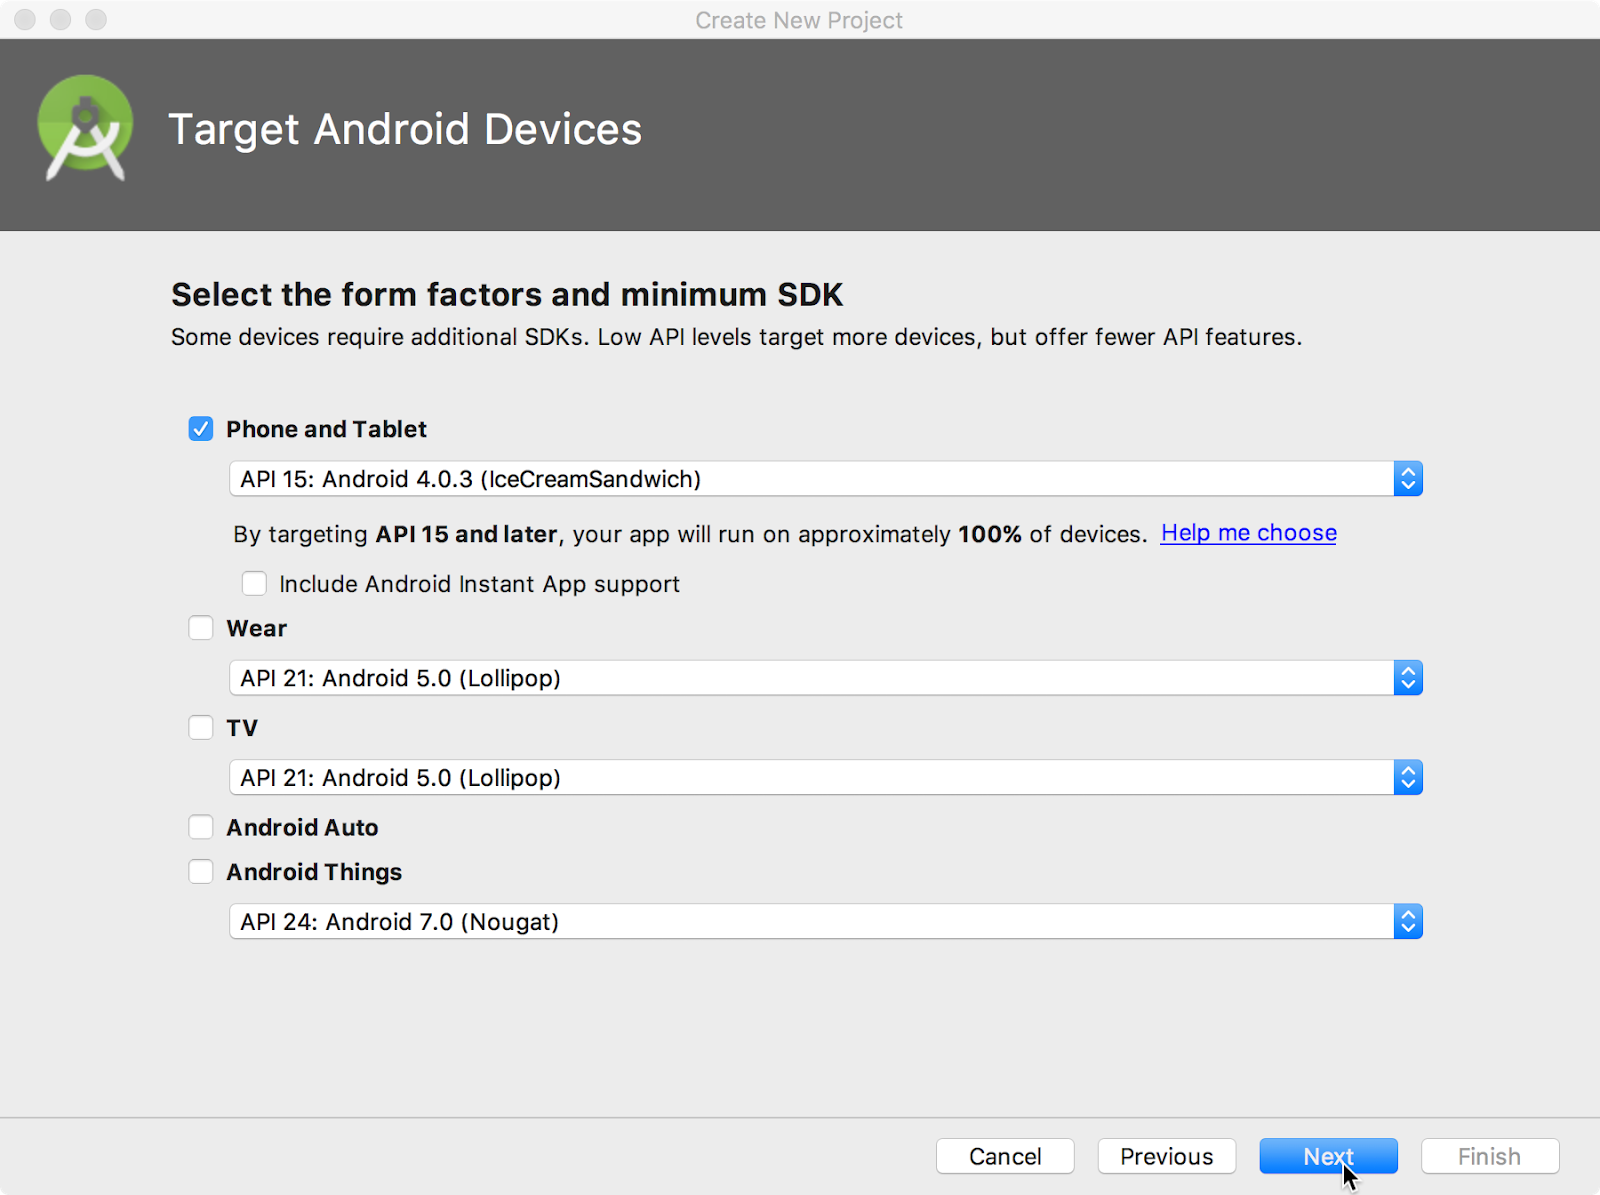Viewport: 1600px width, 1195px height.
Task: Click the Android Studio logo icon
Action: pyautogui.click(x=85, y=128)
